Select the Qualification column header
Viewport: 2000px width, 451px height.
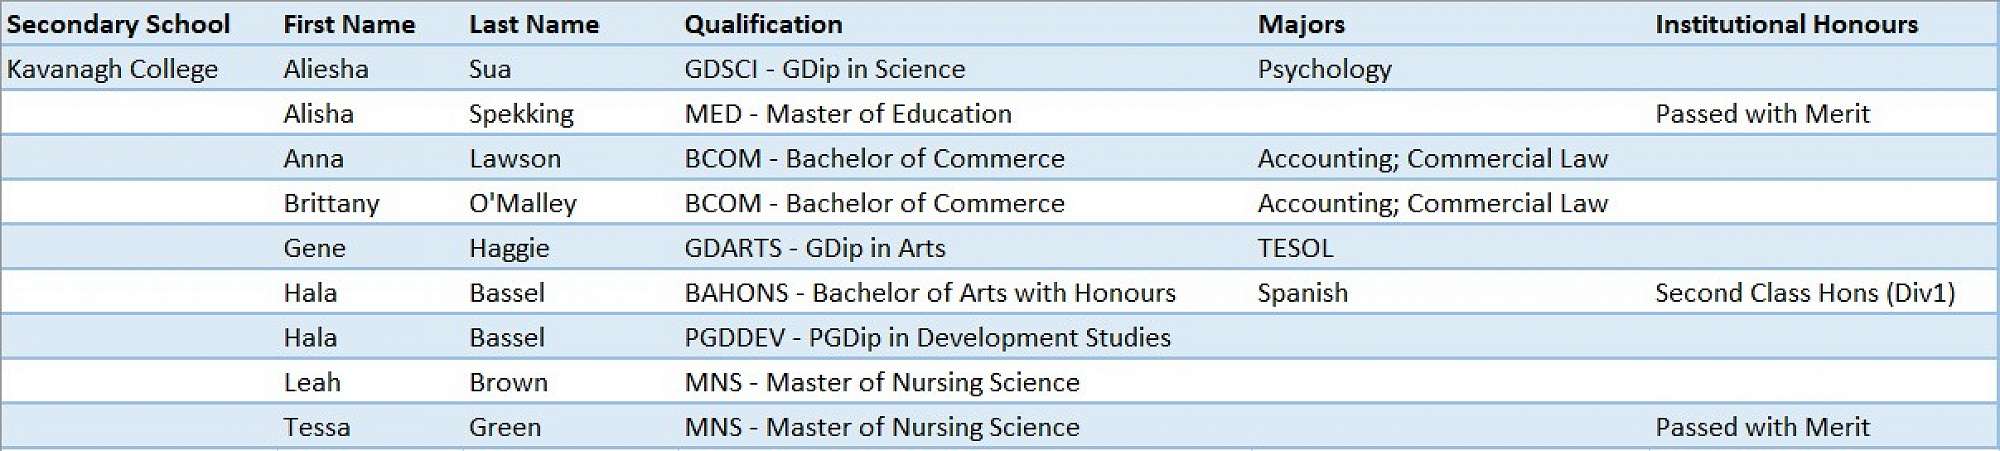click(763, 24)
